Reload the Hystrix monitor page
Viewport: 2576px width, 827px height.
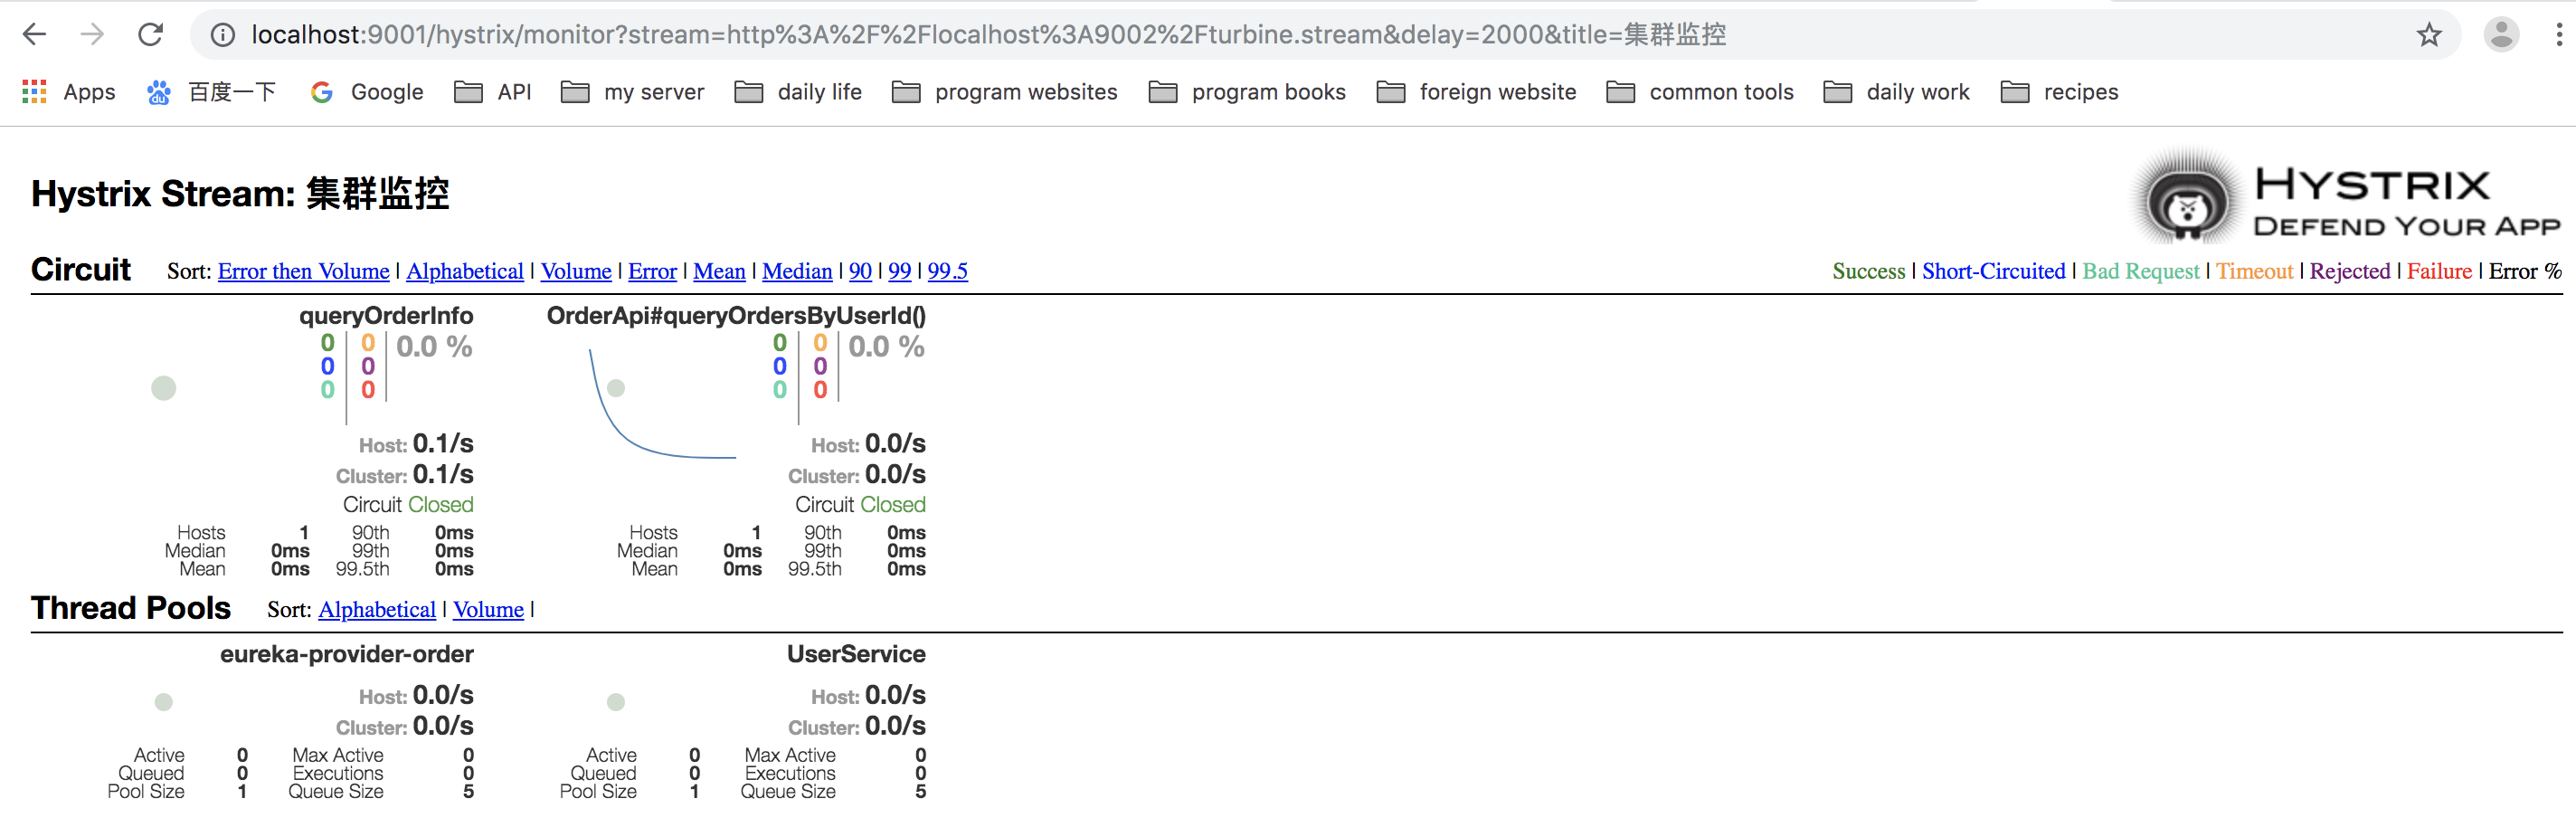[x=151, y=35]
